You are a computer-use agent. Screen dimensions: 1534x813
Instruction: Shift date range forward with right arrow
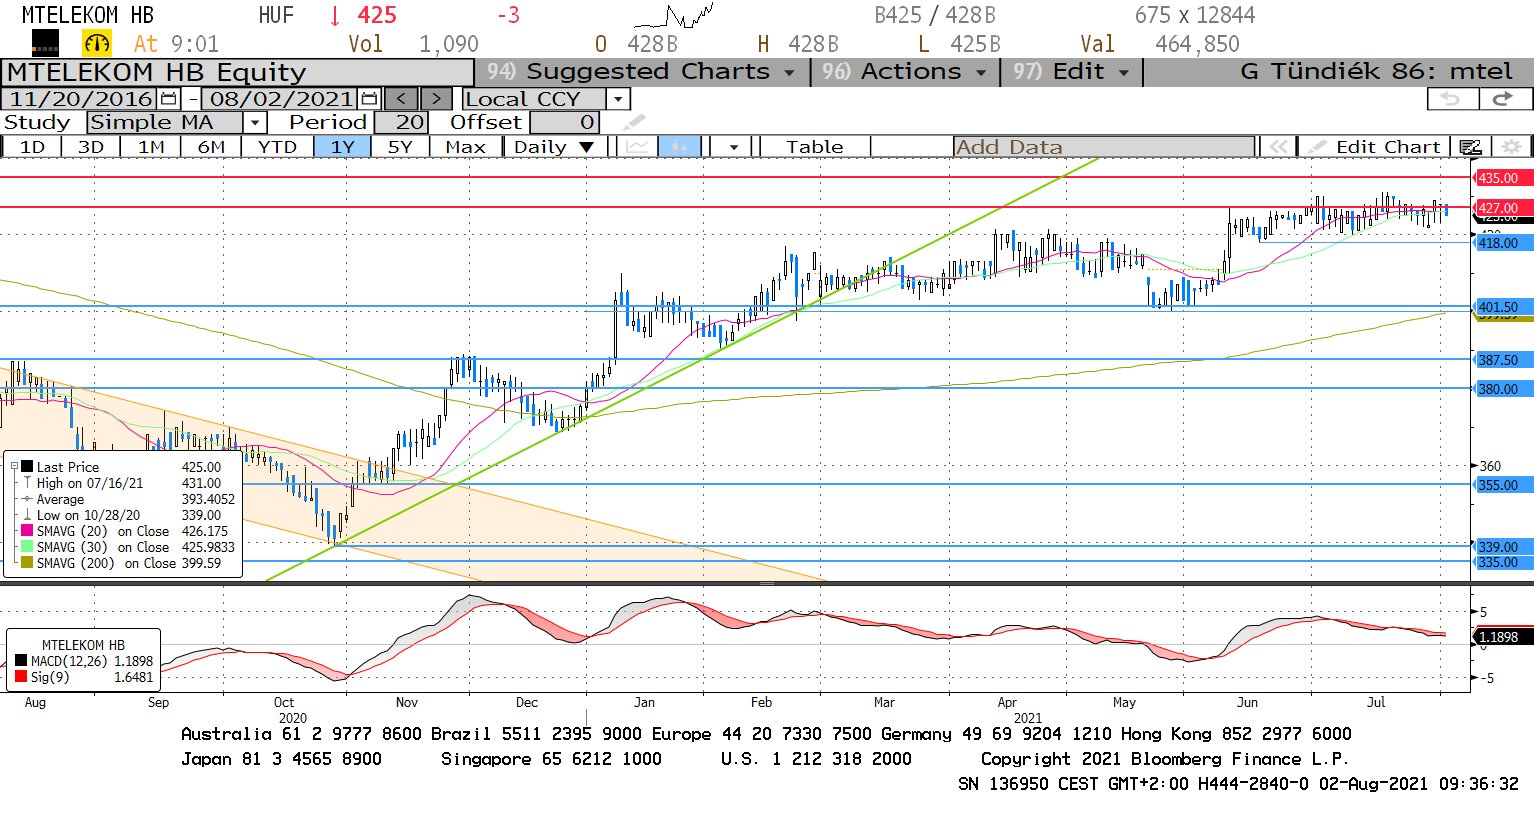tap(436, 99)
